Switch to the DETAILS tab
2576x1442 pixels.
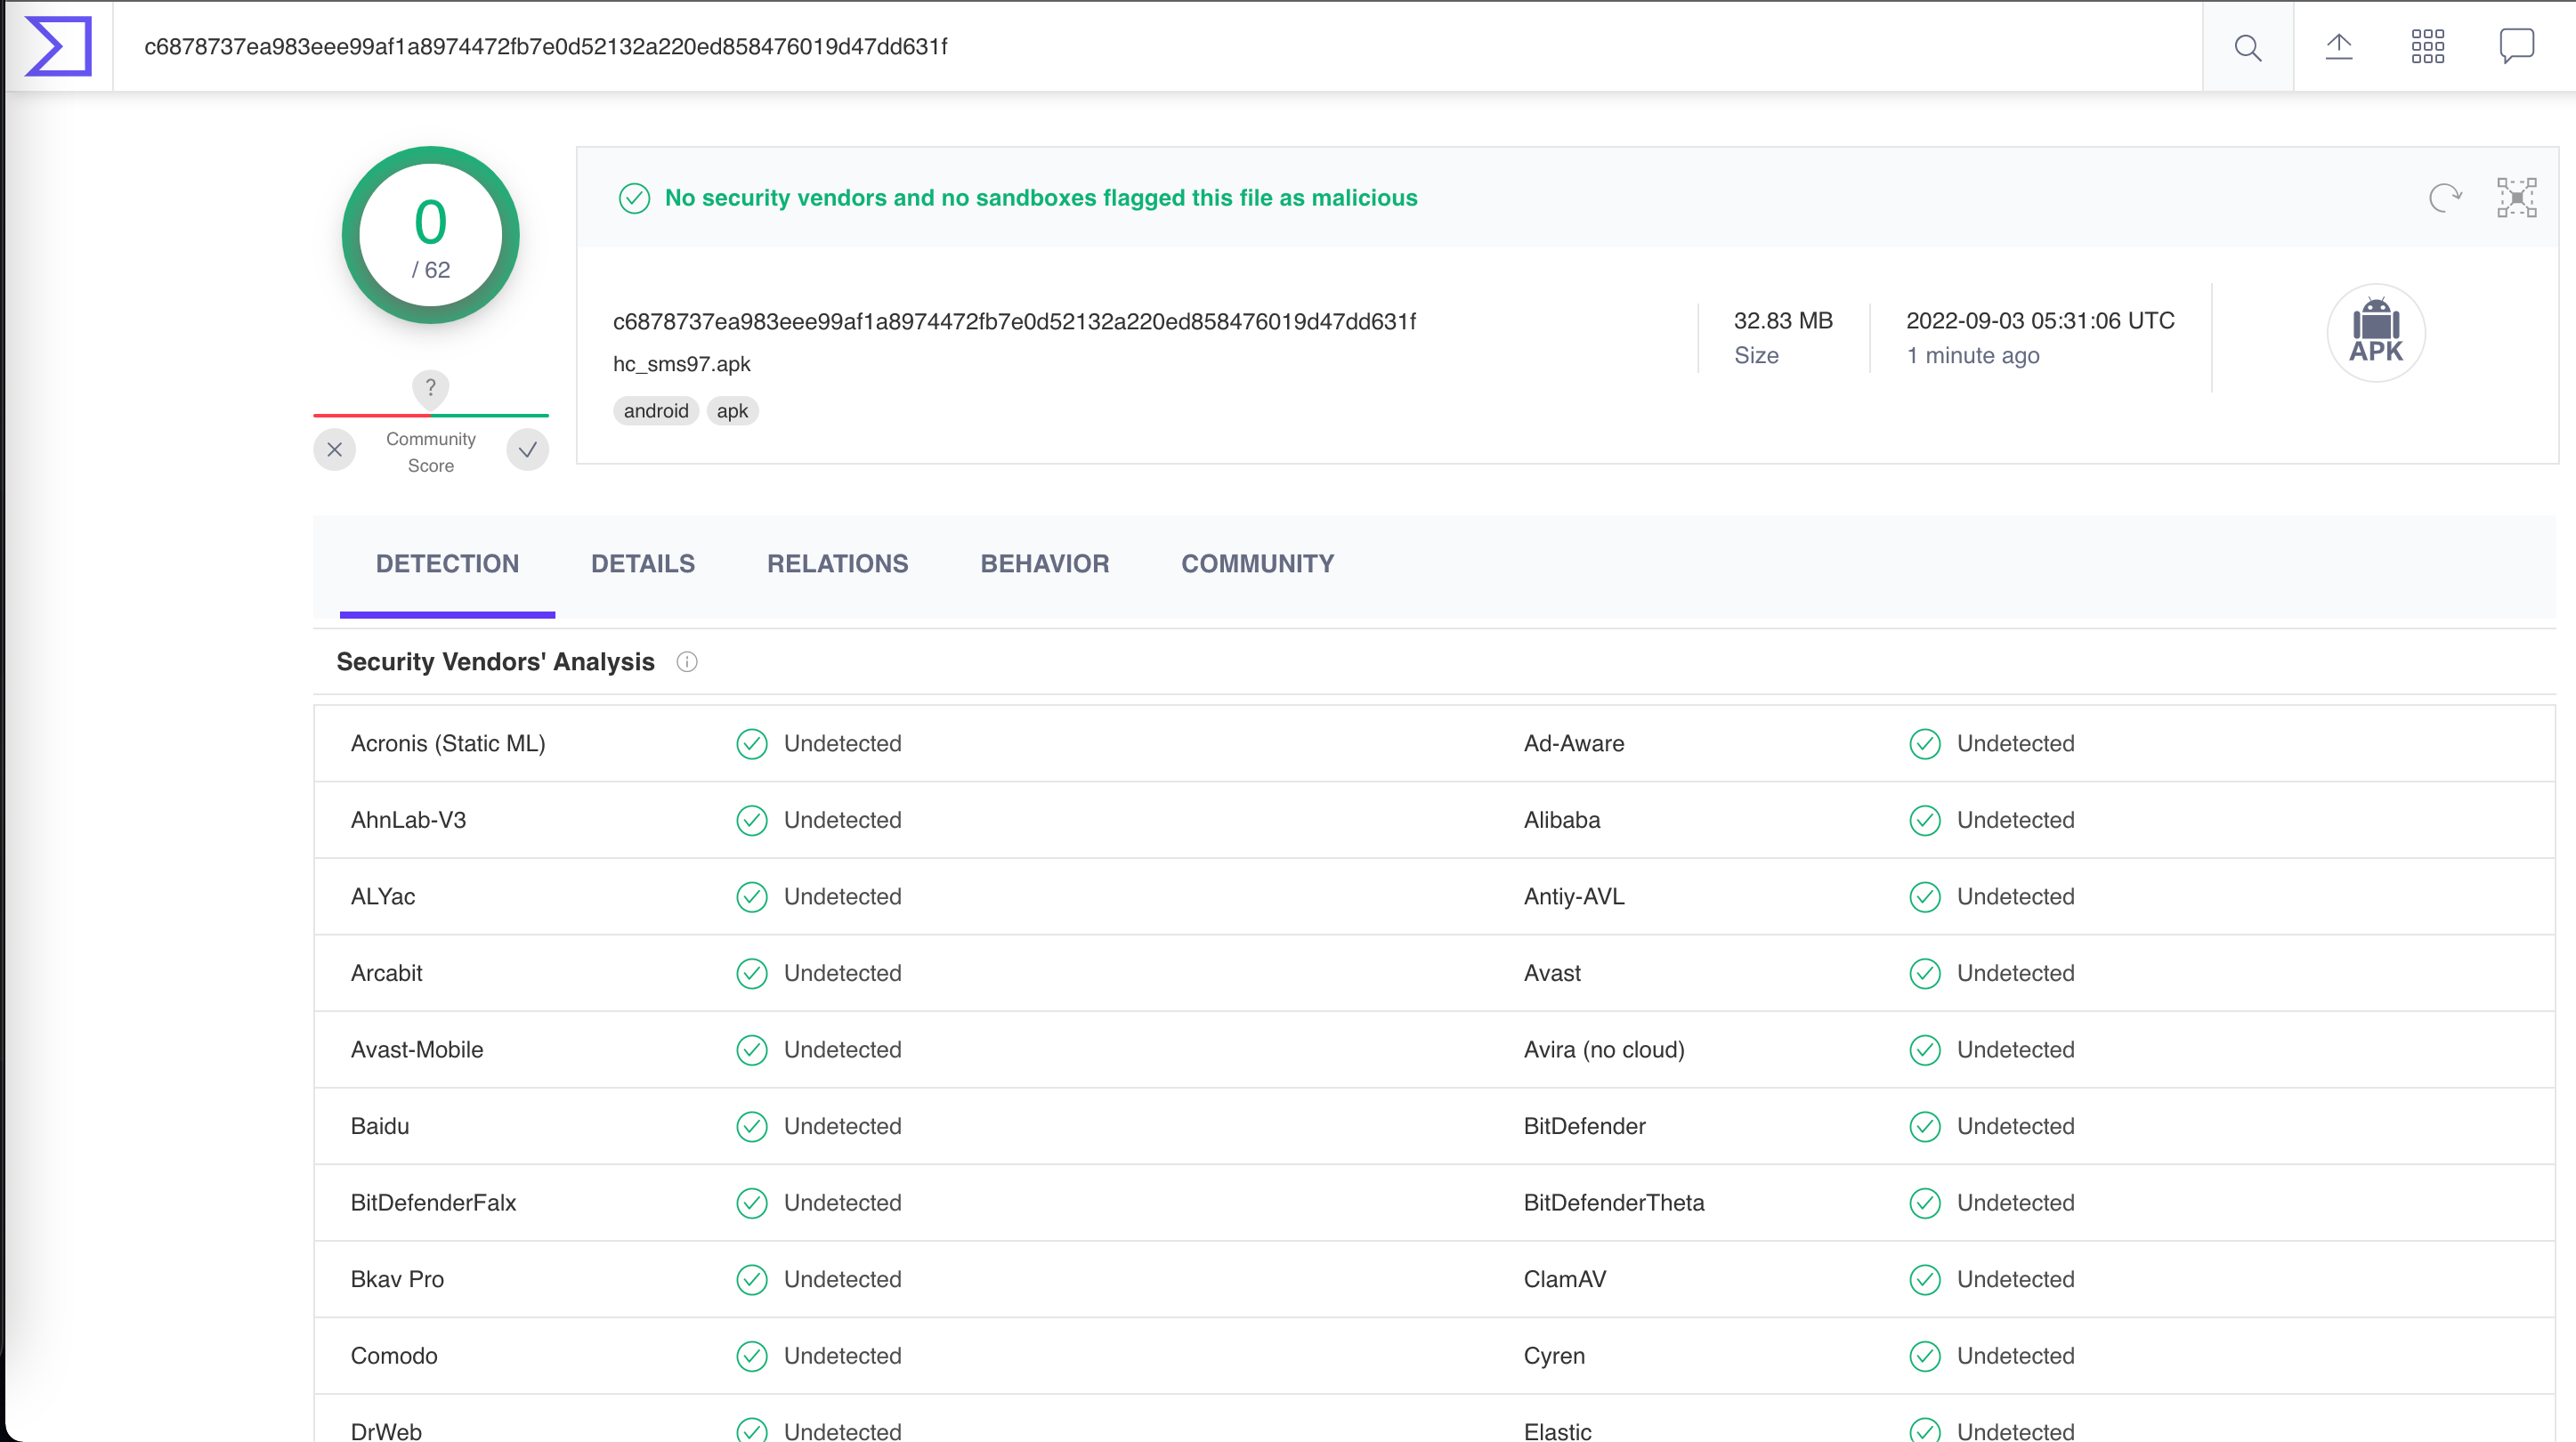[642, 564]
